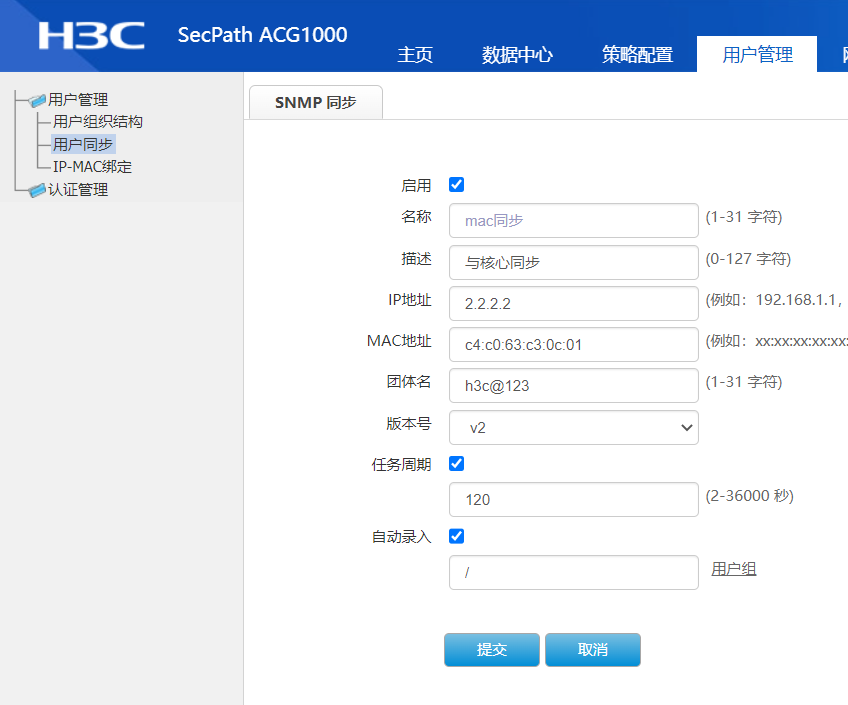Select the SNMP 同步 tab

[x=315, y=102]
